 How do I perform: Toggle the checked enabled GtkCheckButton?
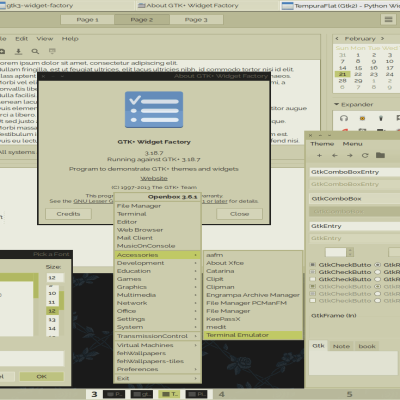(x=313, y=265)
